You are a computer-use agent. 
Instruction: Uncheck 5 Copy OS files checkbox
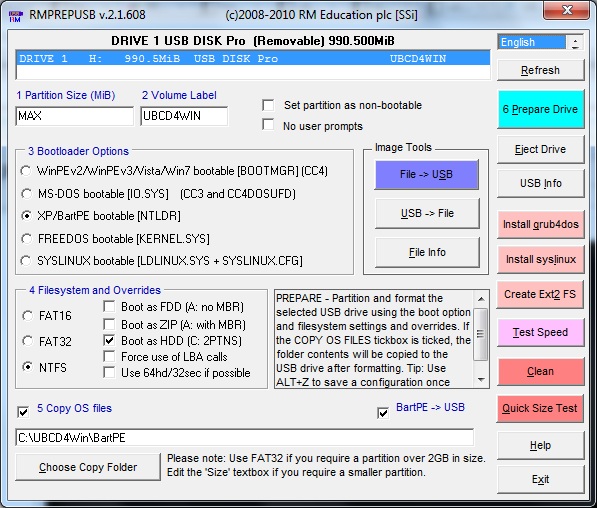coord(23,412)
